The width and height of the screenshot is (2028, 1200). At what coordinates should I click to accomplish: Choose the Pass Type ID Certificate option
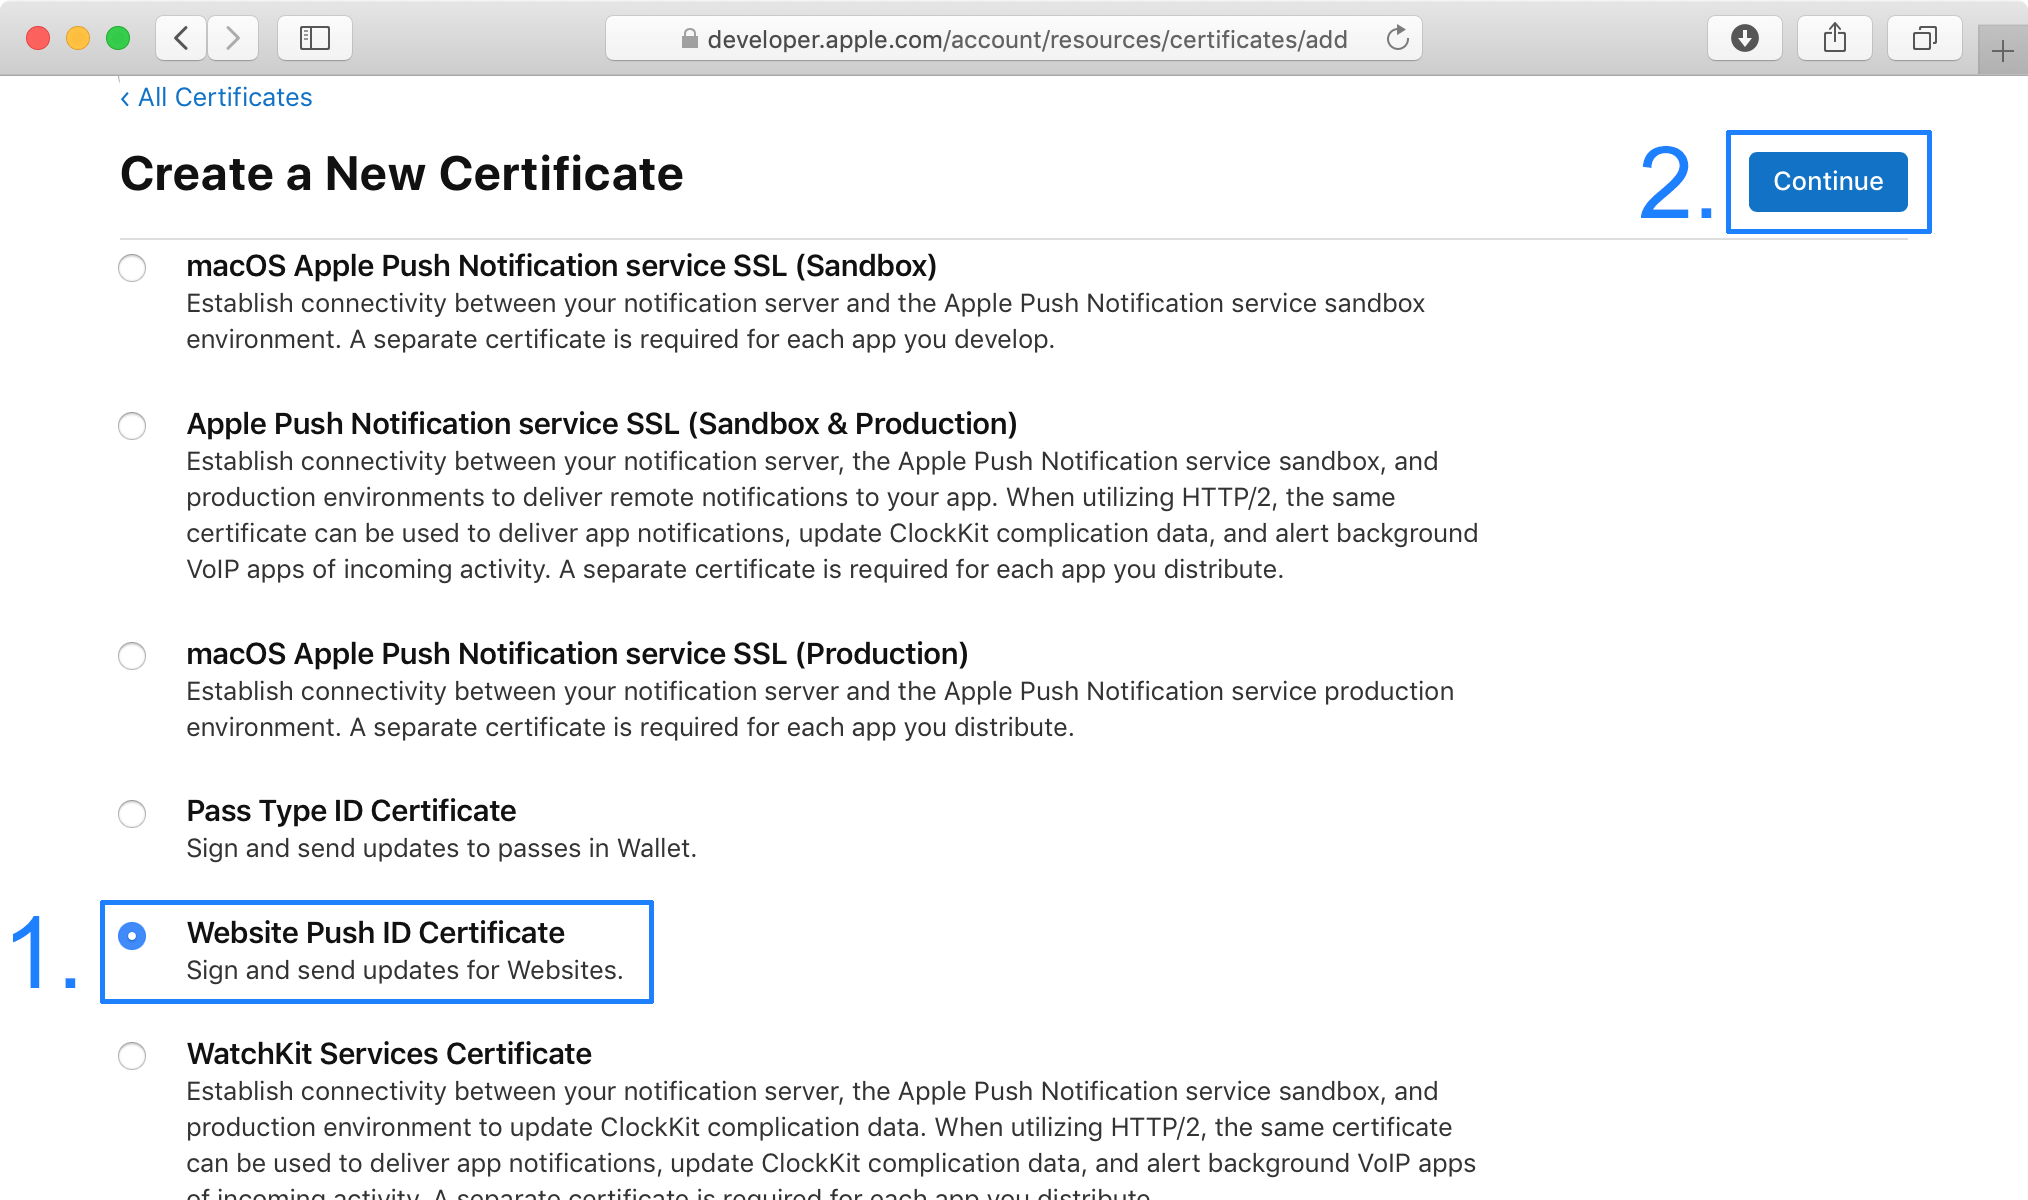click(x=132, y=814)
